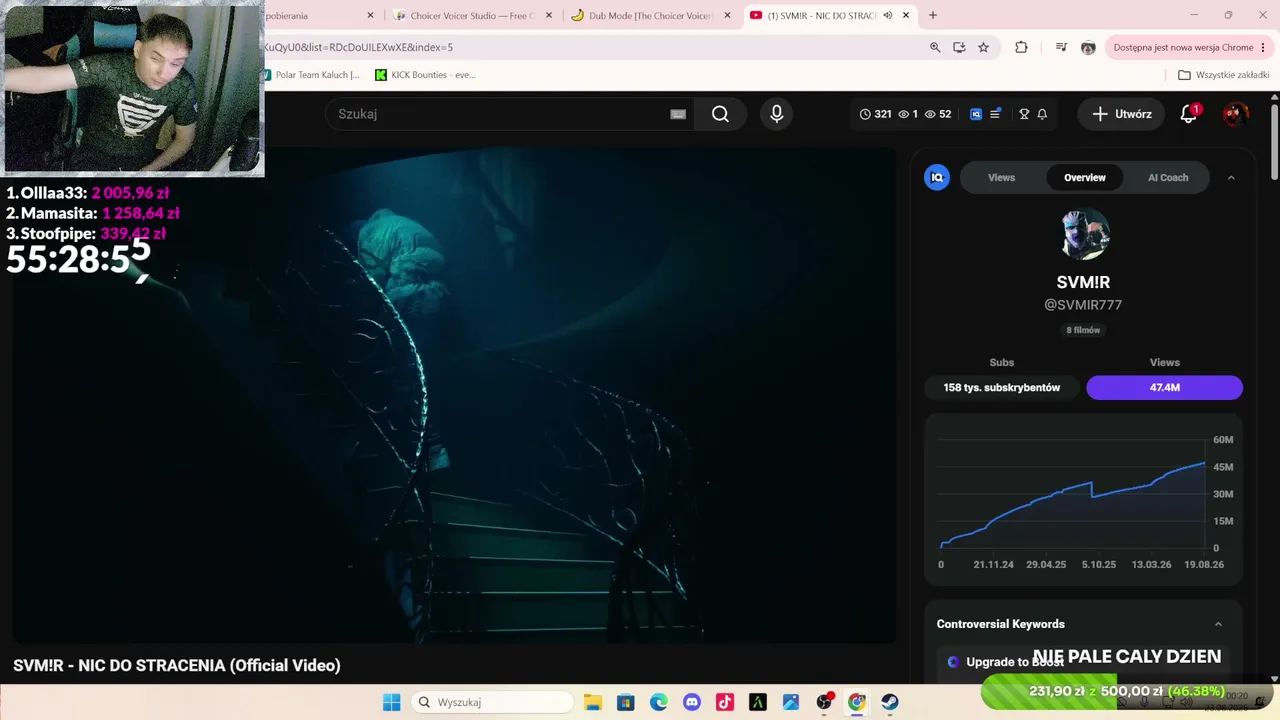Collapse the Controversial Keywords section
The height and width of the screenshot is (720, 1280).
(1218, 624)
